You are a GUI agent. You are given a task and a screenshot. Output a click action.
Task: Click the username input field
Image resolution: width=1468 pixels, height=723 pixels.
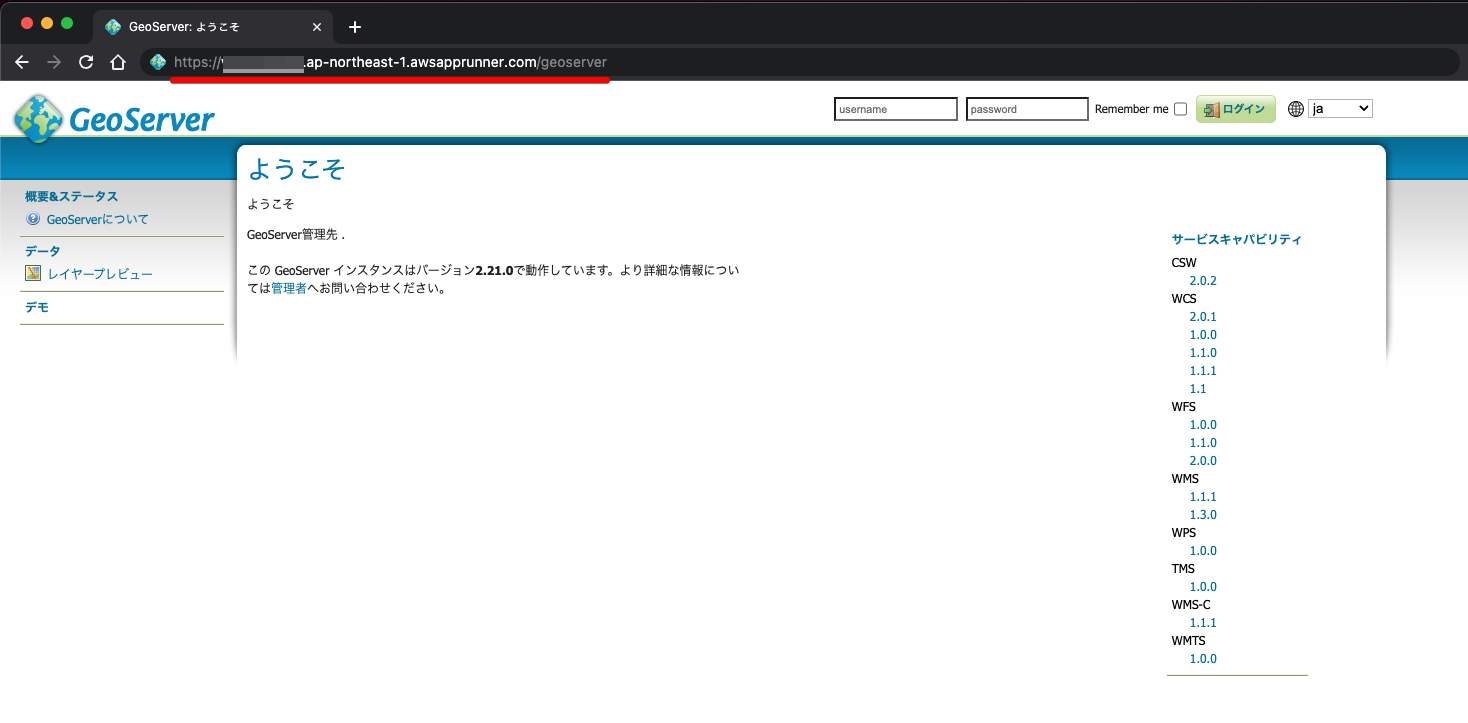pyautogui.click(x=895, y=108)
